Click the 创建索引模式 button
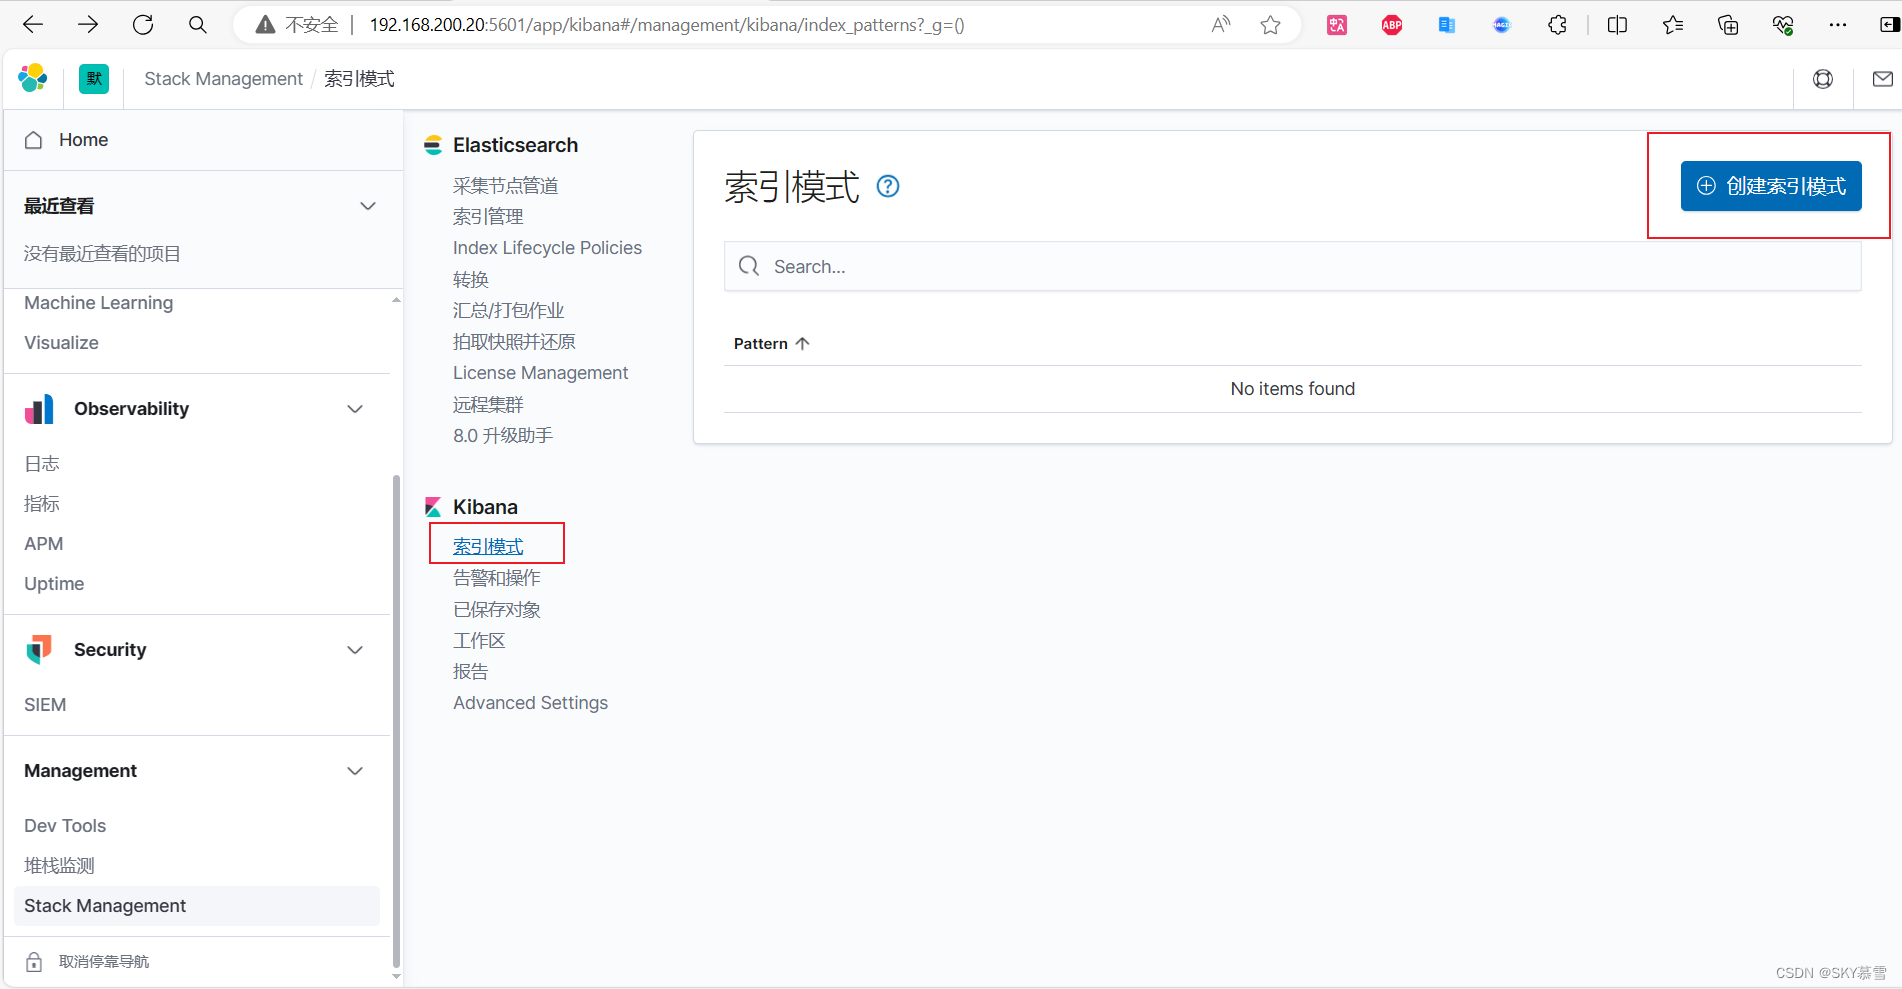1902x989 pixels. pyautogui.click(x=1771, y=186)
